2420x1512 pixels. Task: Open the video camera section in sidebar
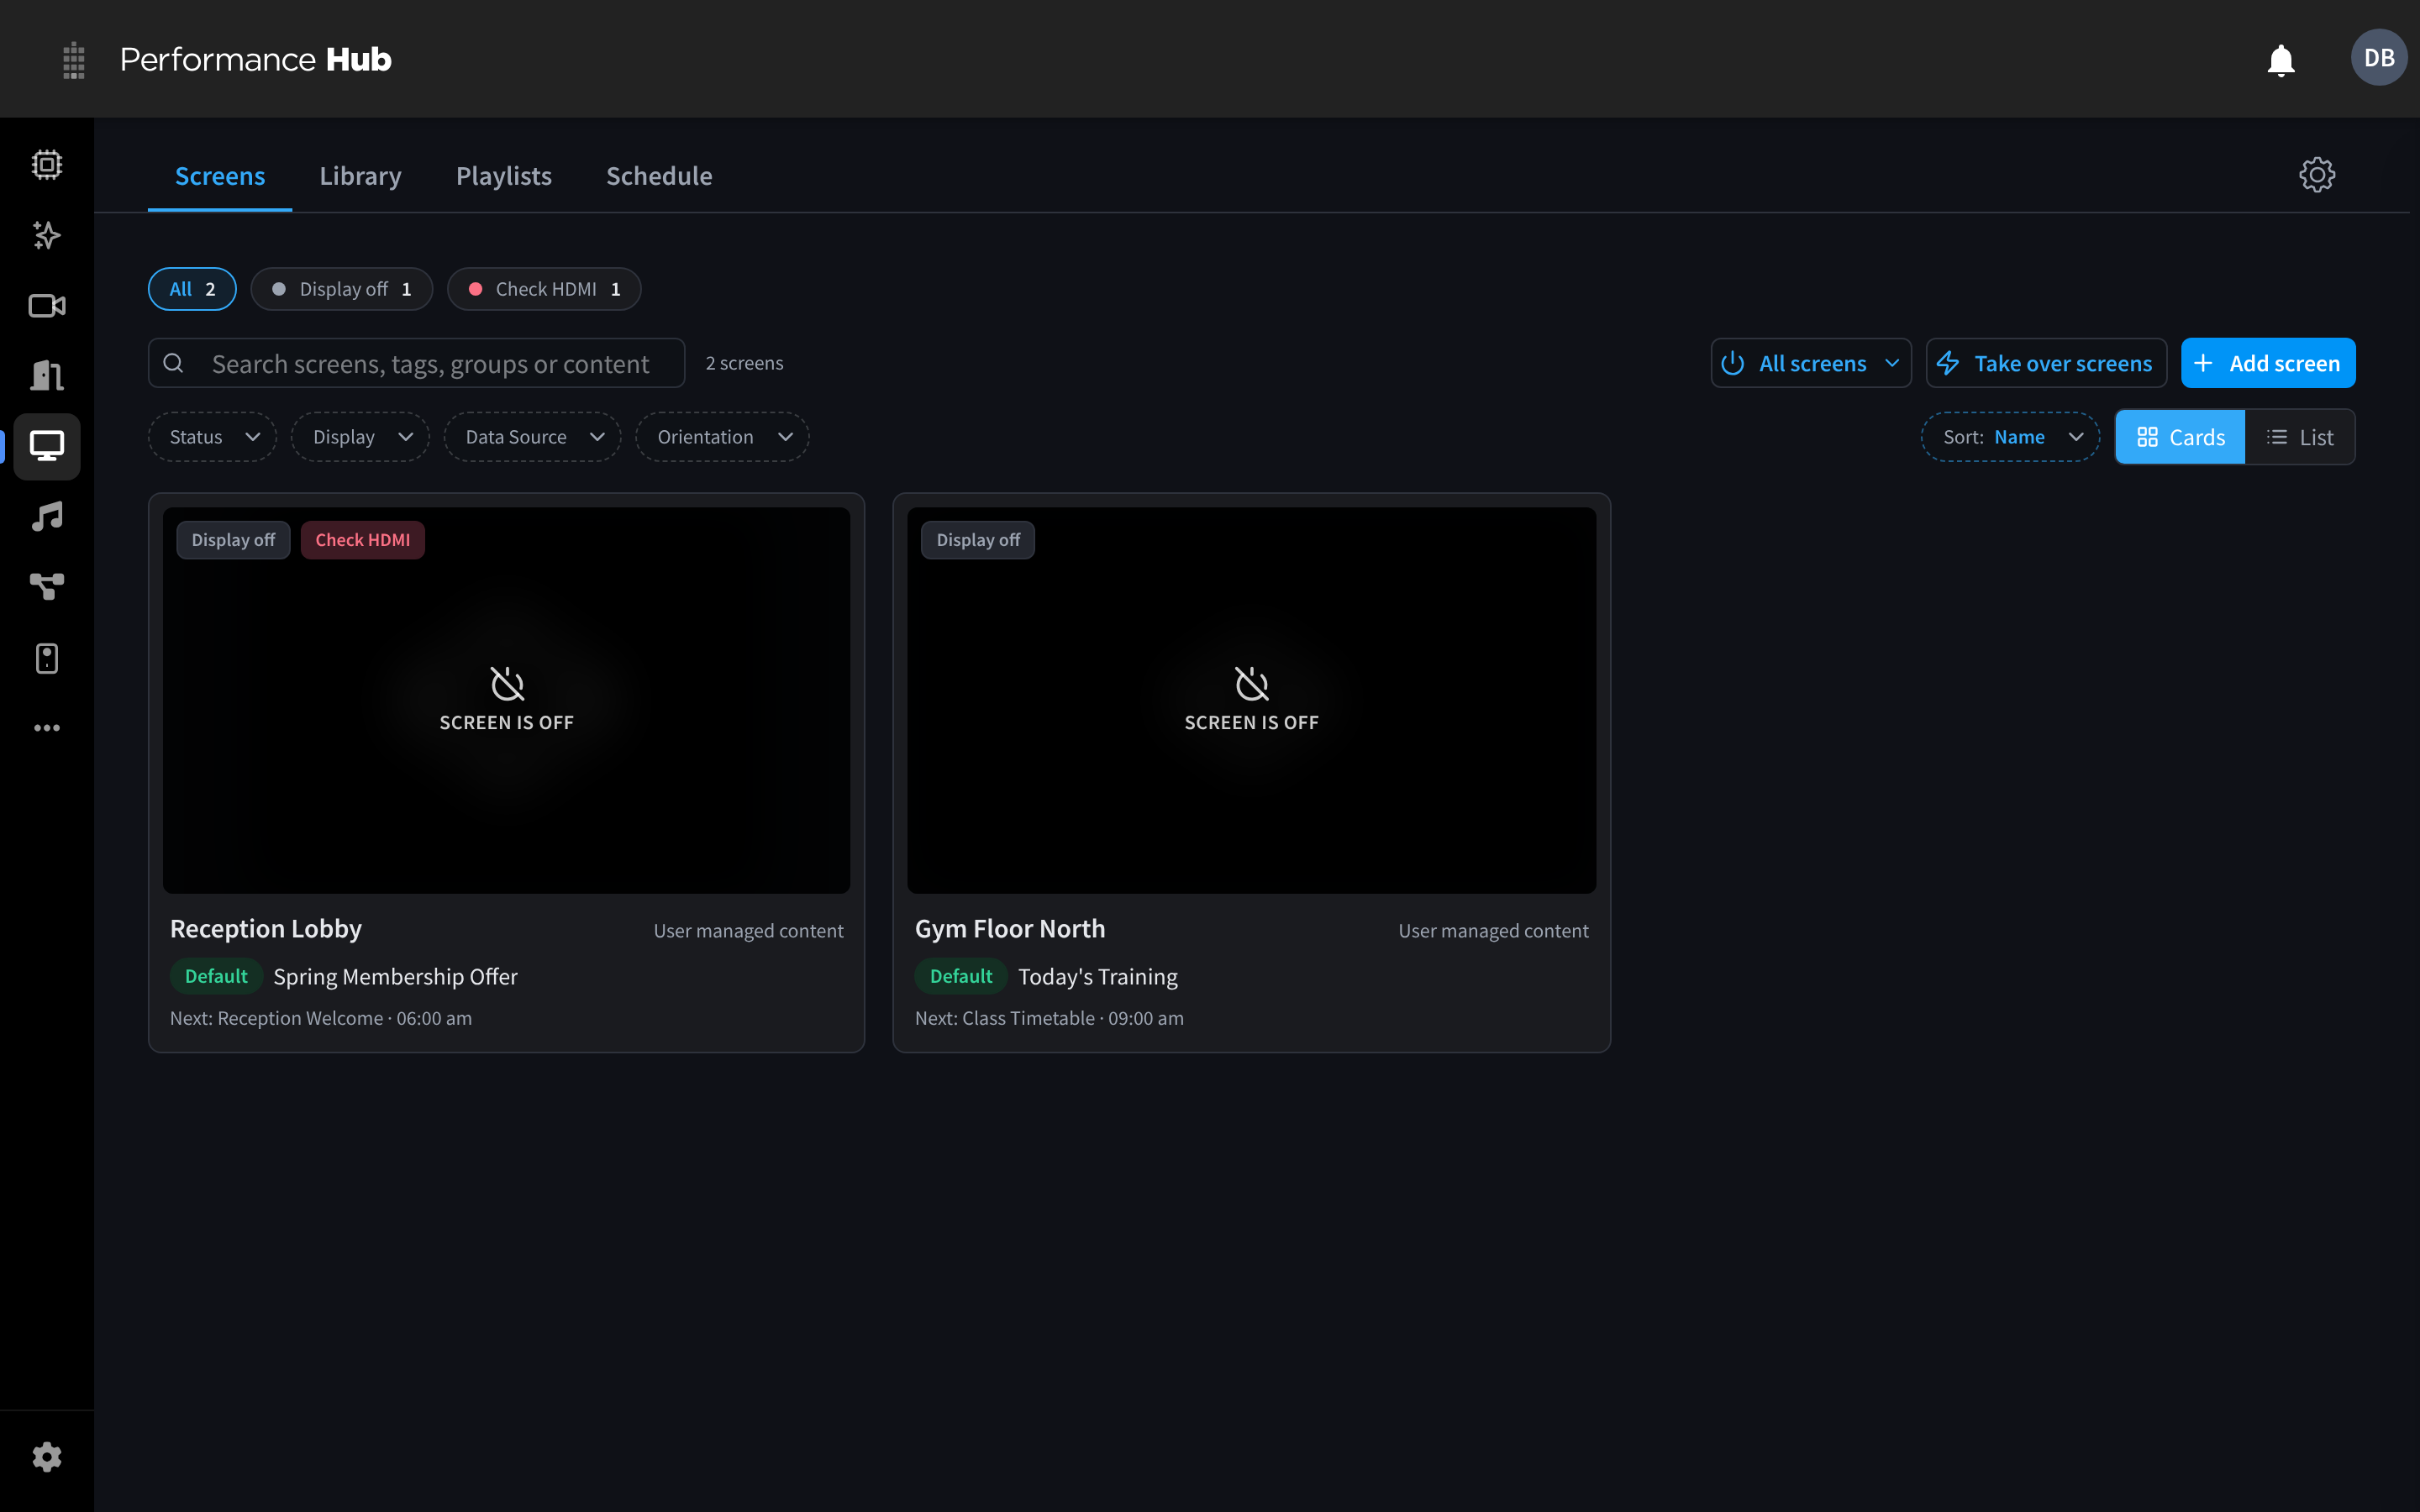(x=47, y=306)
